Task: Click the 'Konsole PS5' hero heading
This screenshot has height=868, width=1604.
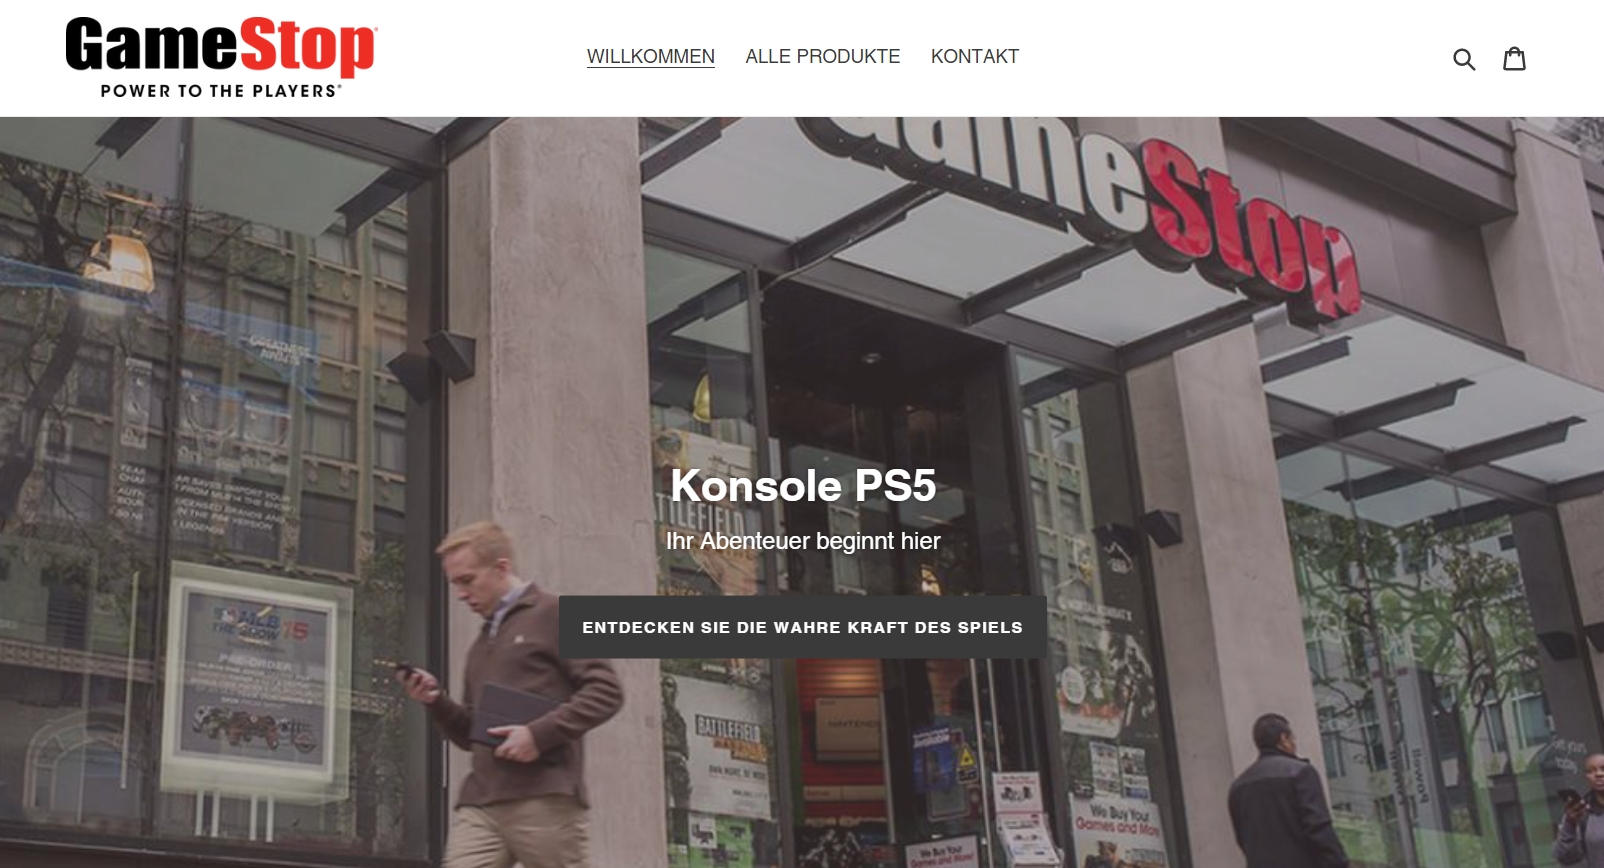Action: (803, 486)
